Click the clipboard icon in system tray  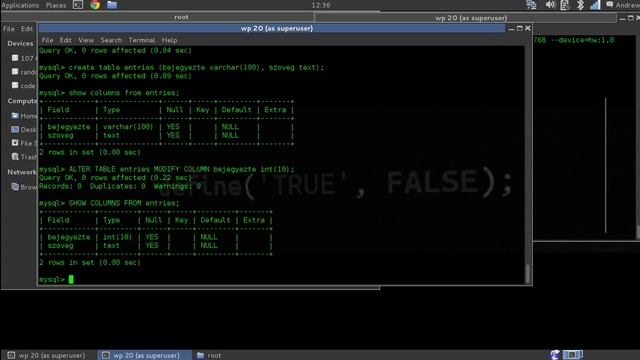click(565, 5)
